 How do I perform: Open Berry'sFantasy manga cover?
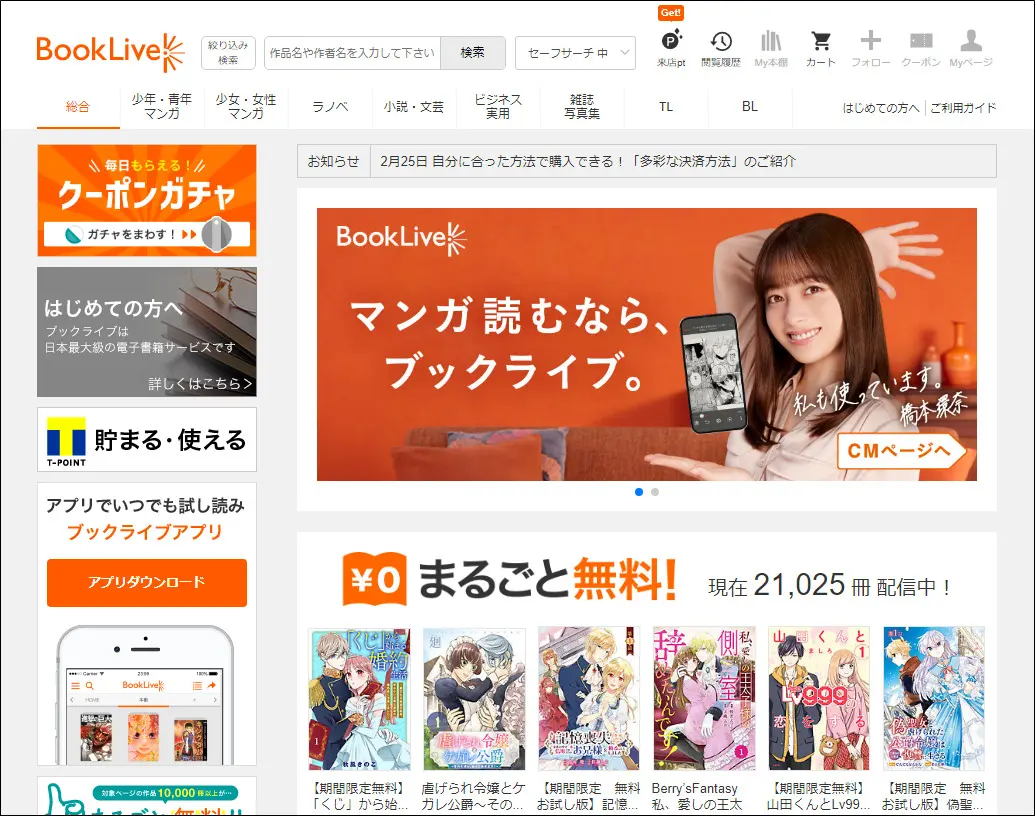coord(704,698)
